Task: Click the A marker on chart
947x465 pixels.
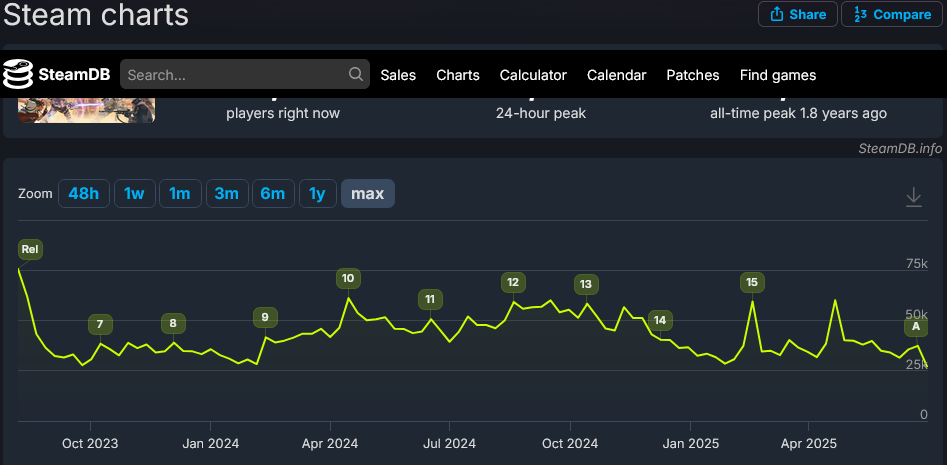Action: point(916,327)
